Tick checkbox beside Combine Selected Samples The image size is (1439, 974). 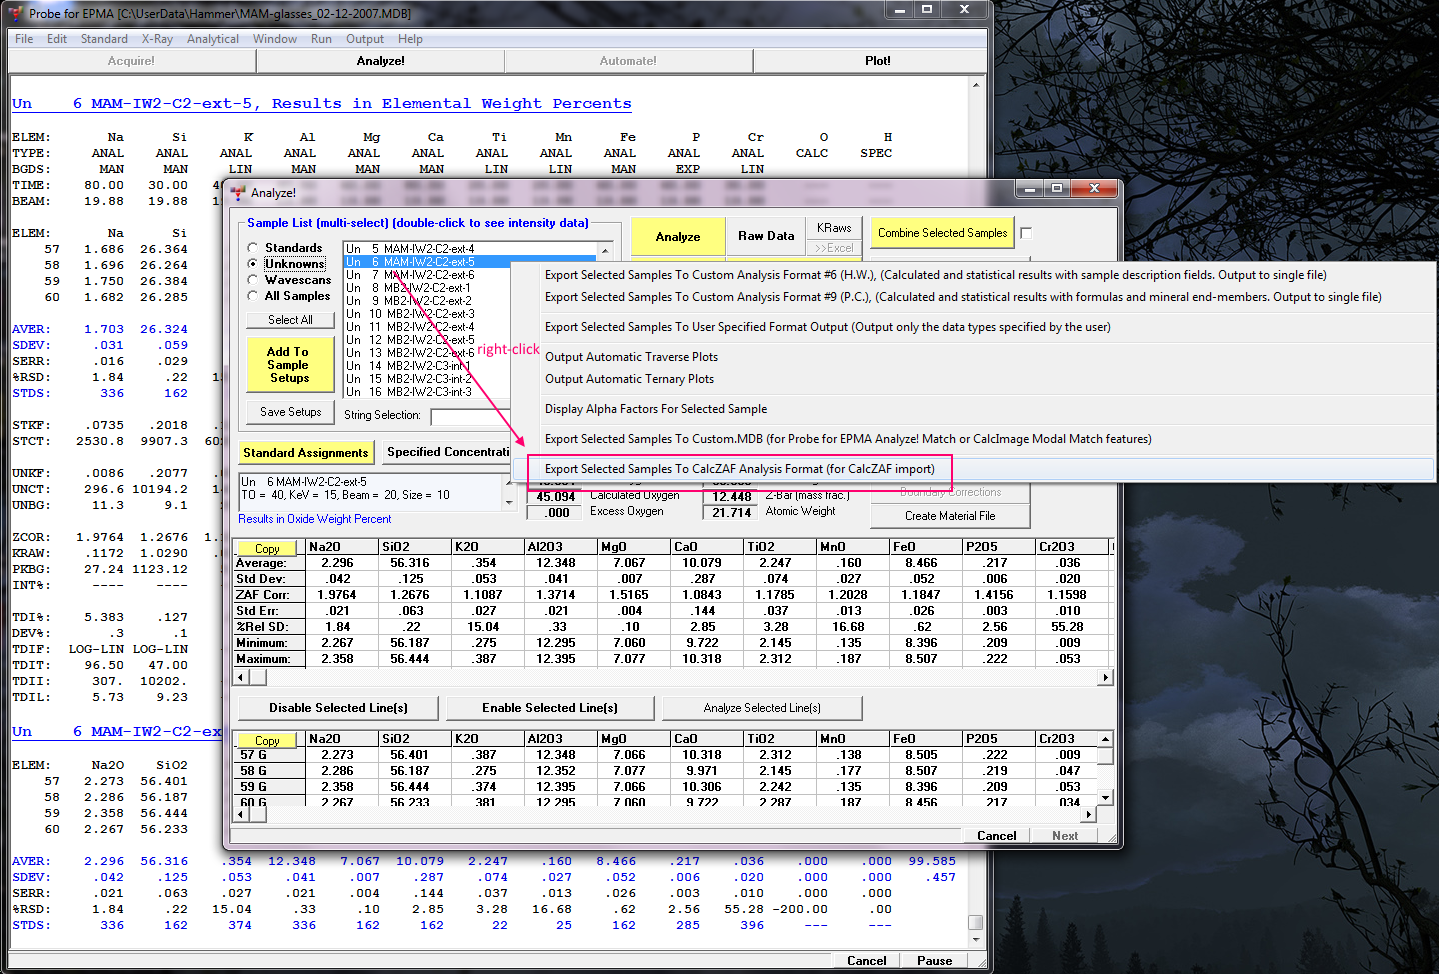pos(1026,233)
